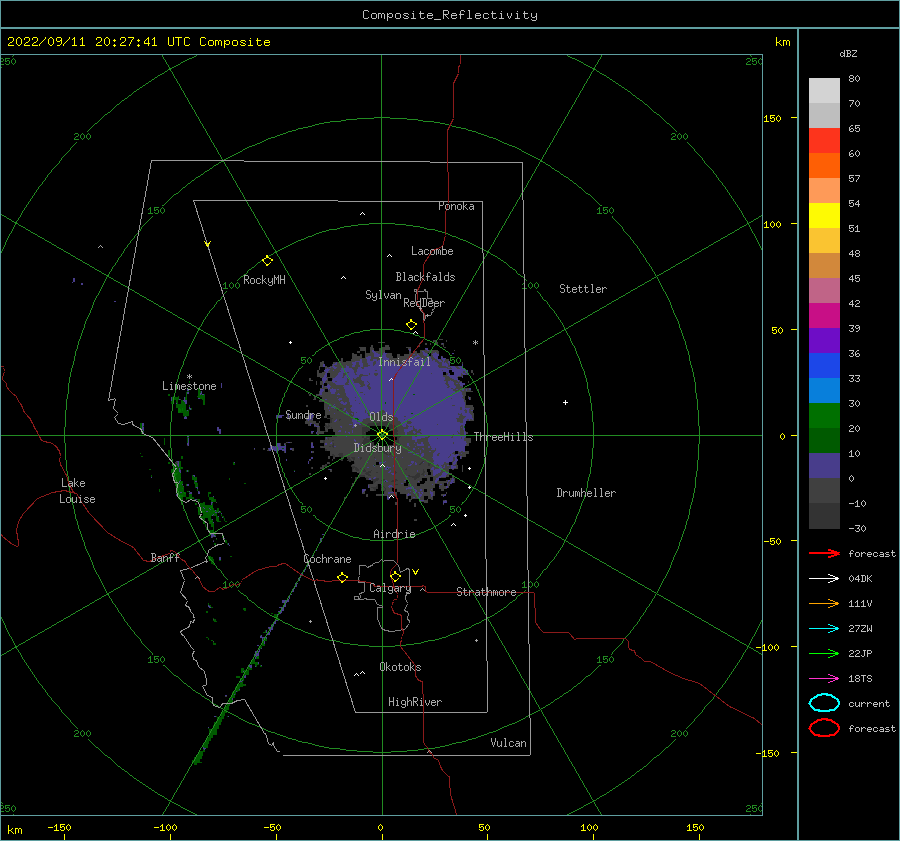
Task: Click the RedDeer city label
Action: pos(424,303)
